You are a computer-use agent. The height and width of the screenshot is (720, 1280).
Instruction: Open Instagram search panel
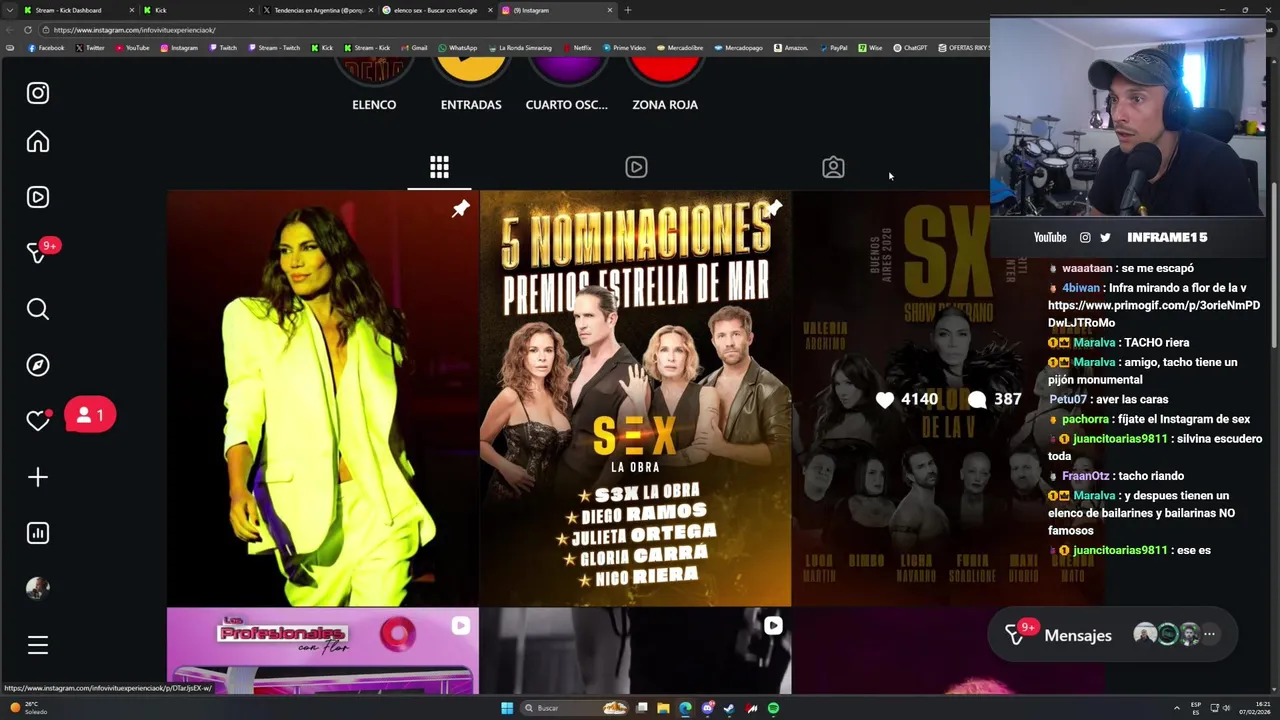pos(38,309)
